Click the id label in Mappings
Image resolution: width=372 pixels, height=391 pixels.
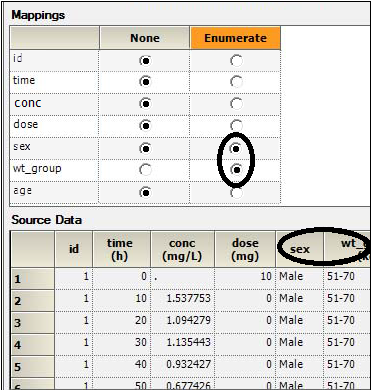point(18,58)
